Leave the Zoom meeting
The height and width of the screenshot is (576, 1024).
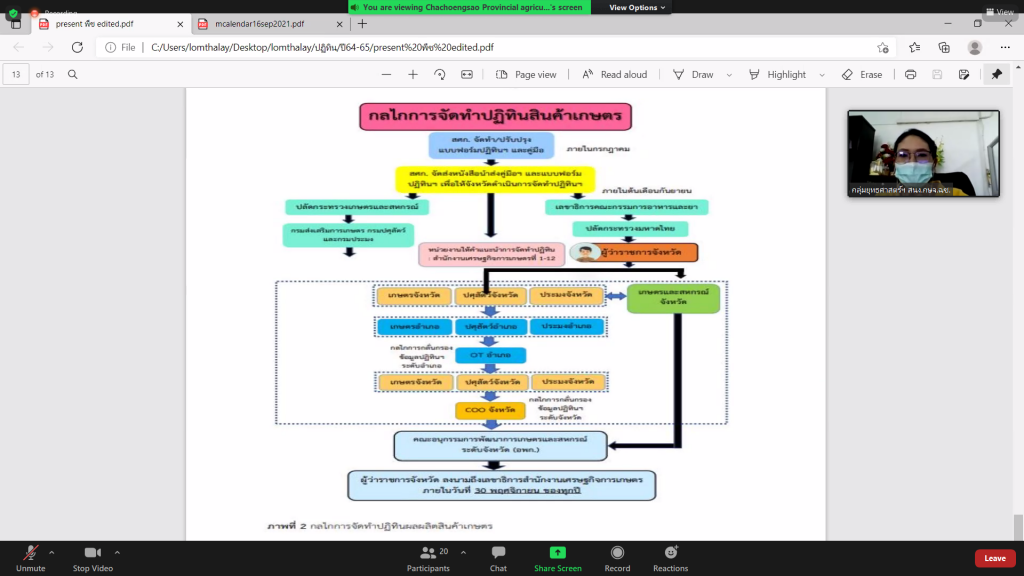tap(994, 558)
